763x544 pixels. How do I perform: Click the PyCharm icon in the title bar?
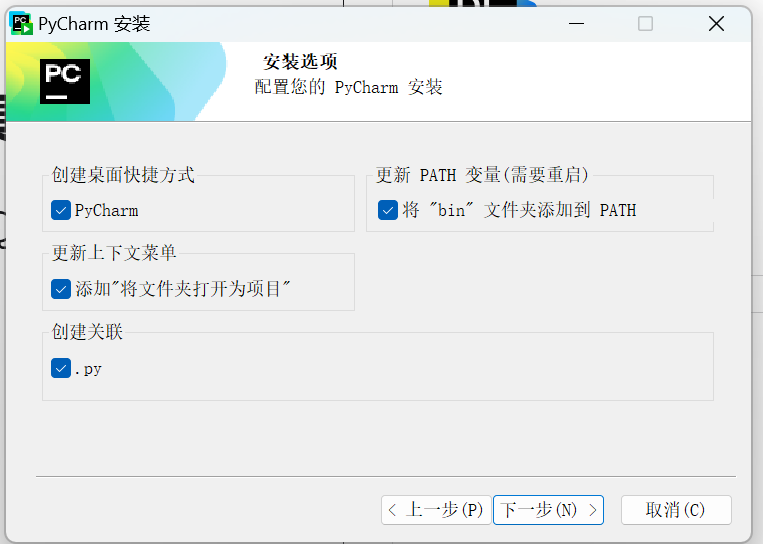21,24
